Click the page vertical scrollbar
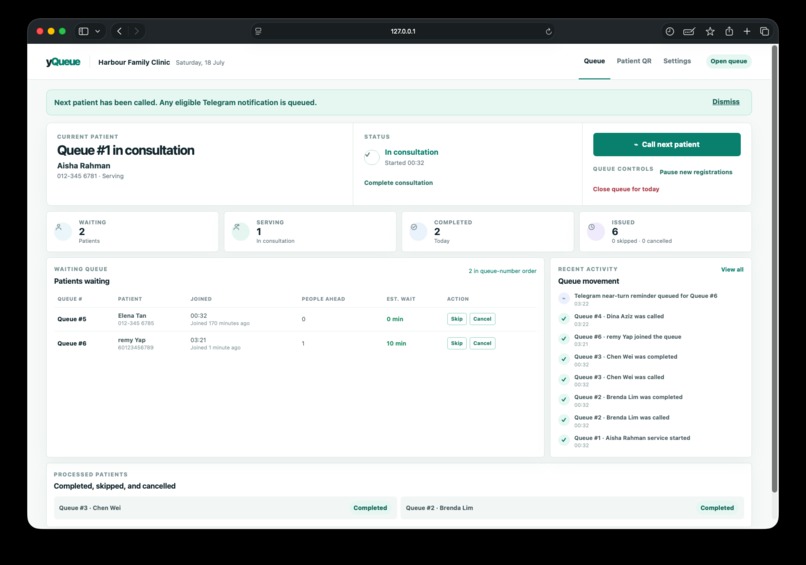 pos(774,268)
